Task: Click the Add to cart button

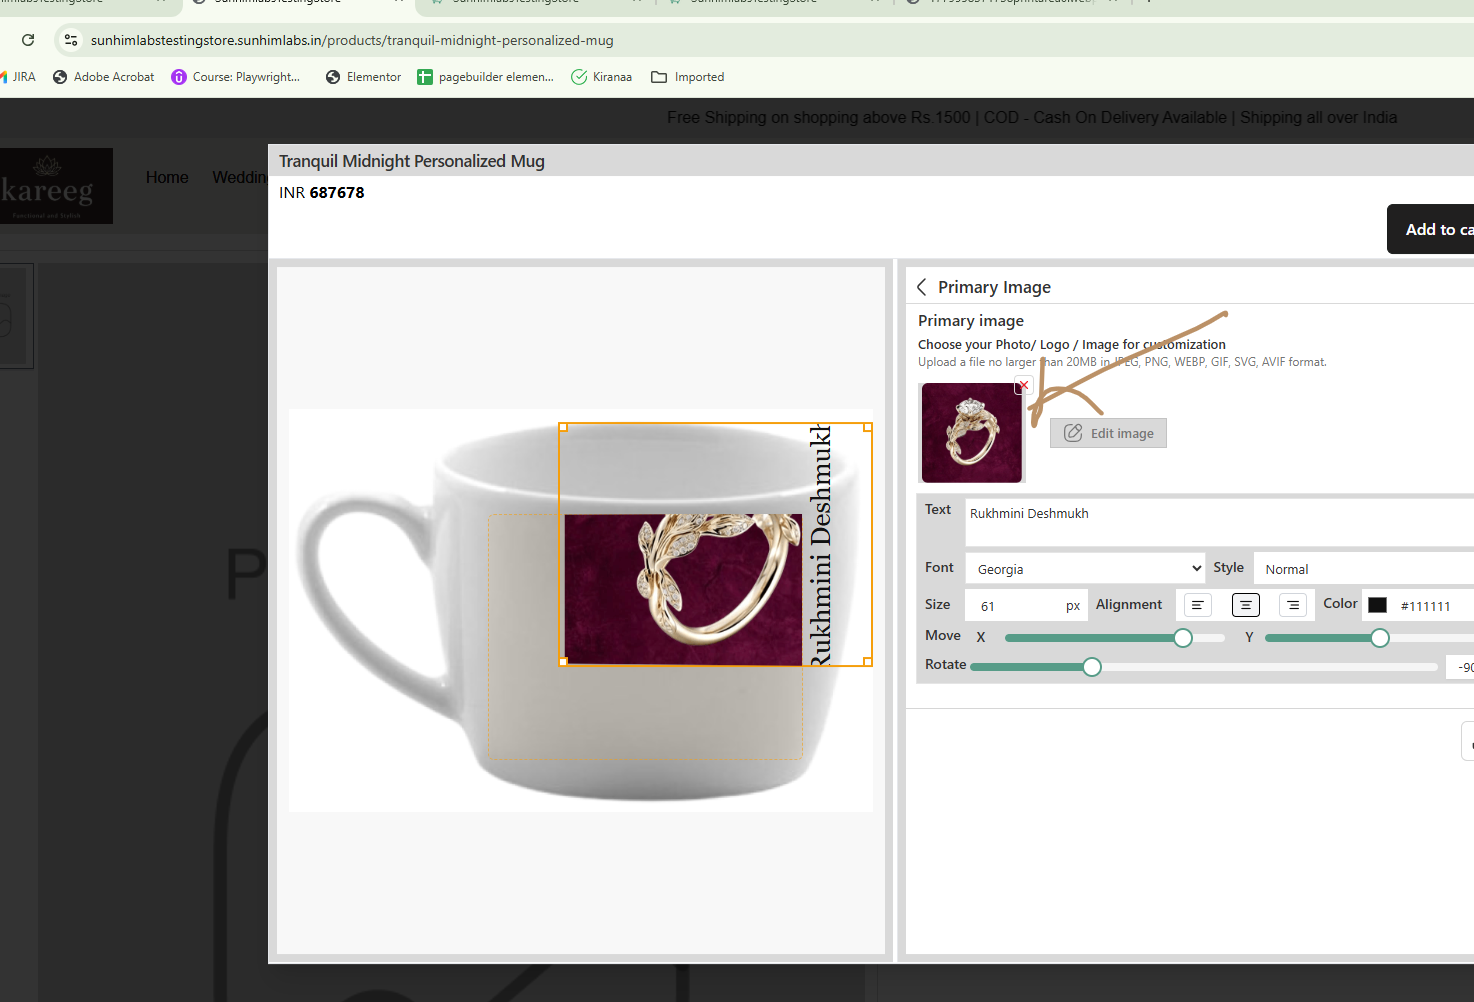Action: tap(1431, 229)
